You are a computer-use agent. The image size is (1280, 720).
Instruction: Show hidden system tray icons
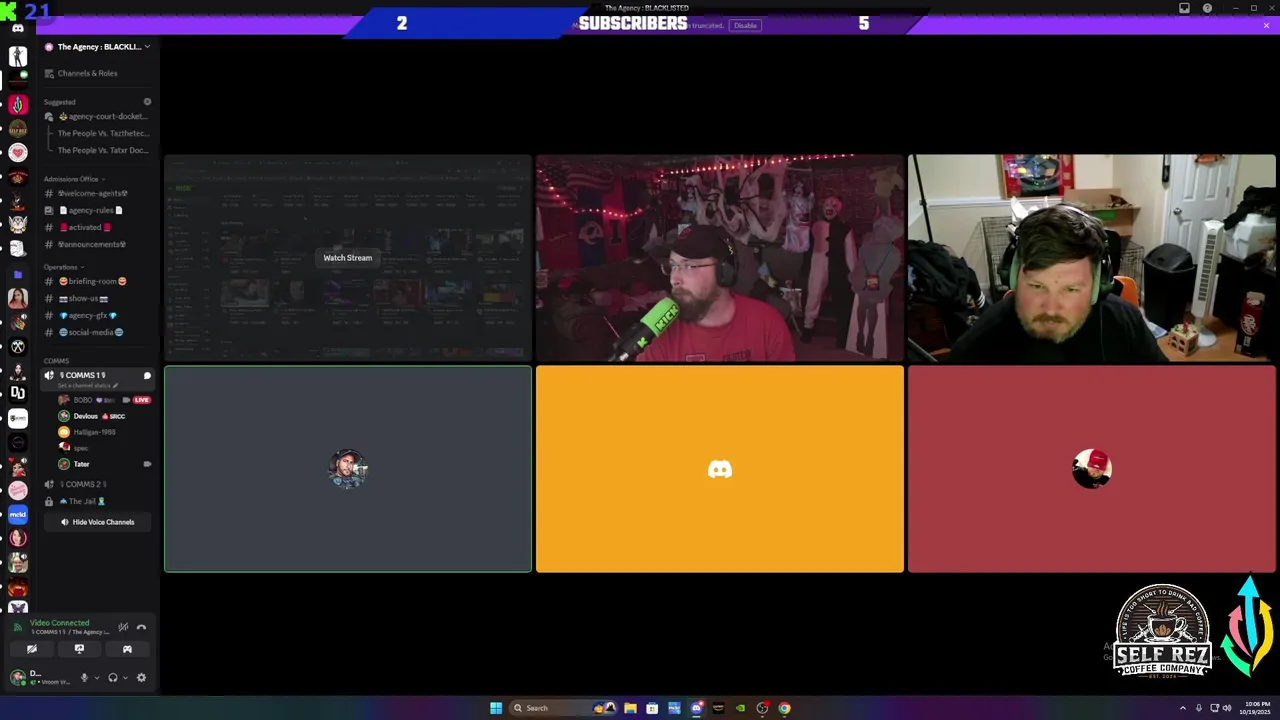[x=1183, y=708]
